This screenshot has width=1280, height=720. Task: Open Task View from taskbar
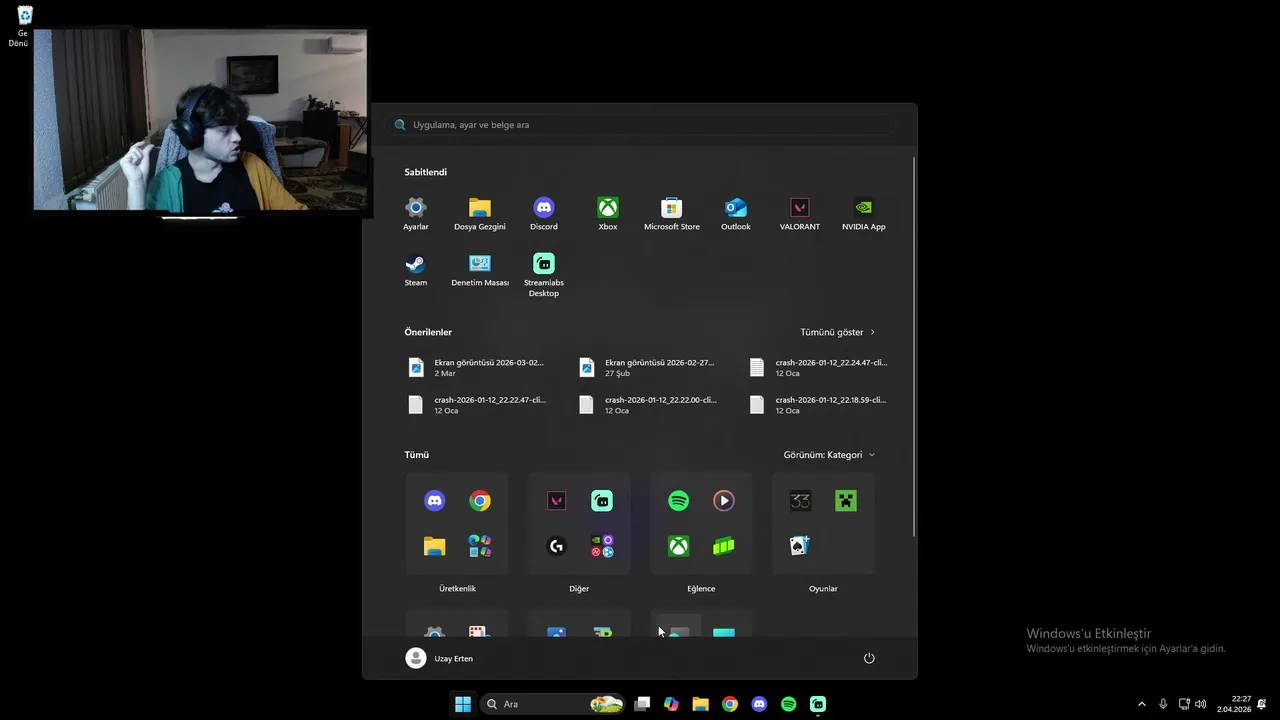click(x=642, y=704)
